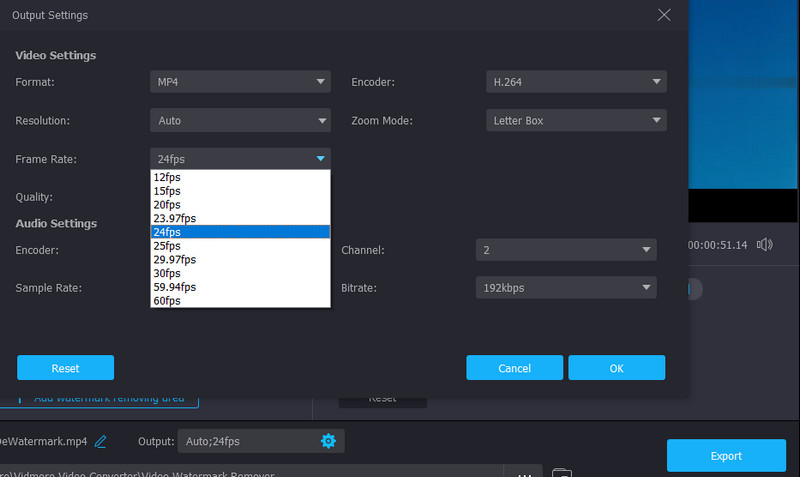Click the blue Export button

click(726, 456)
